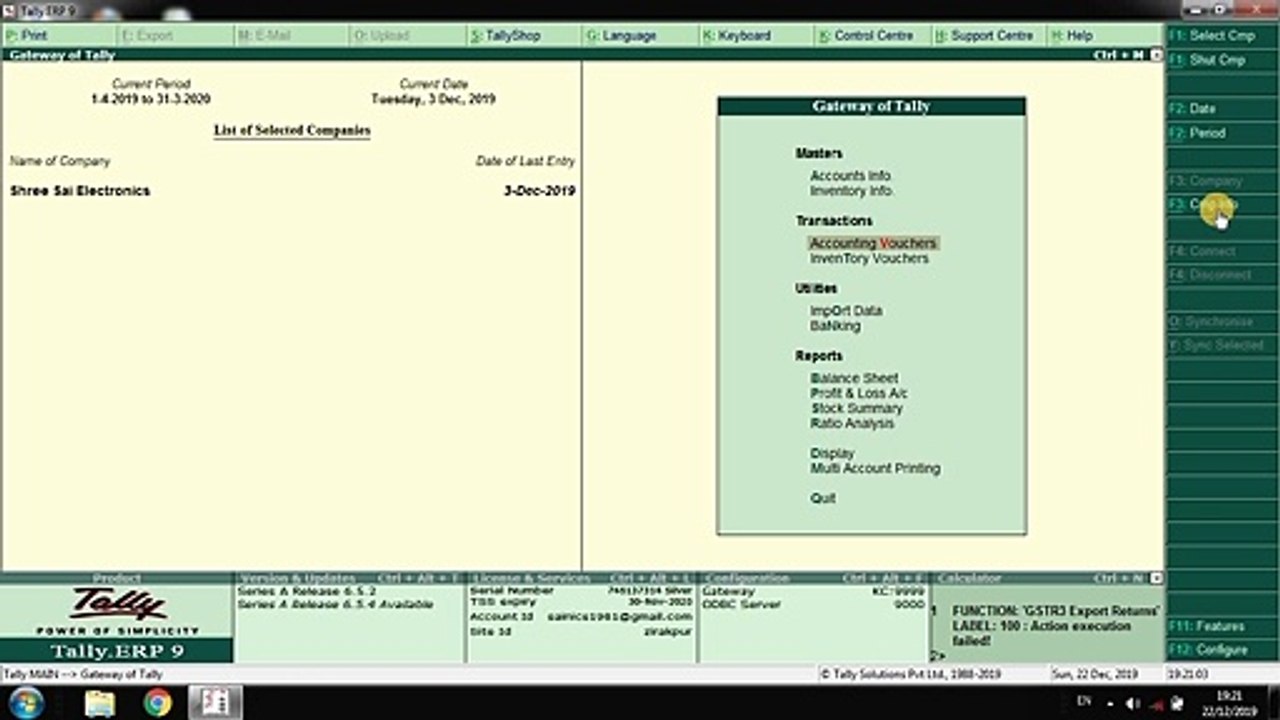
Task: Click the 3-Dec-2019 last entry date
Action: [539, 191]
